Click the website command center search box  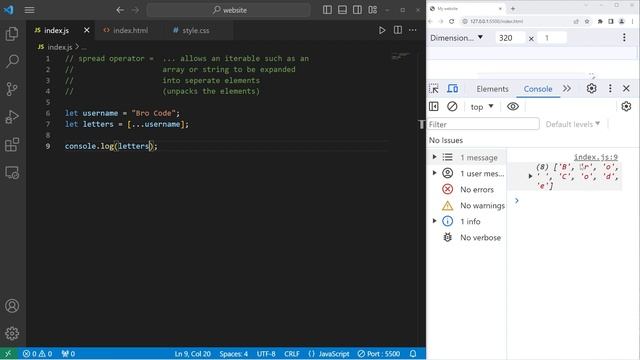click(229, 10)
